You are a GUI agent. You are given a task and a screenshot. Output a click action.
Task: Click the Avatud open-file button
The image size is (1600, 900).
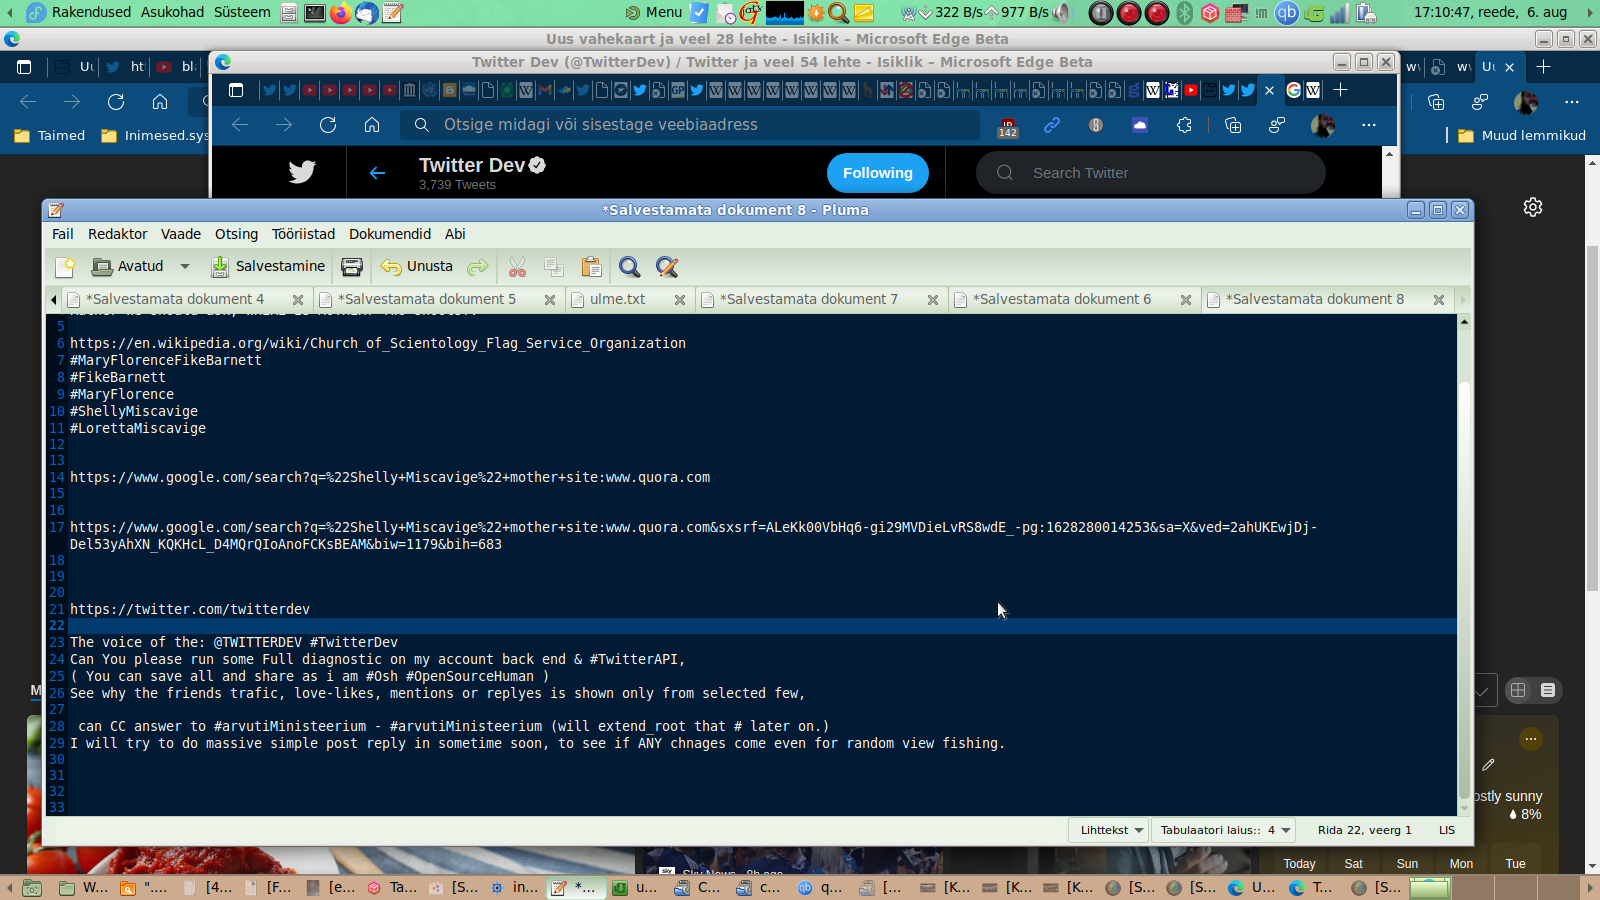coord(128,267)
